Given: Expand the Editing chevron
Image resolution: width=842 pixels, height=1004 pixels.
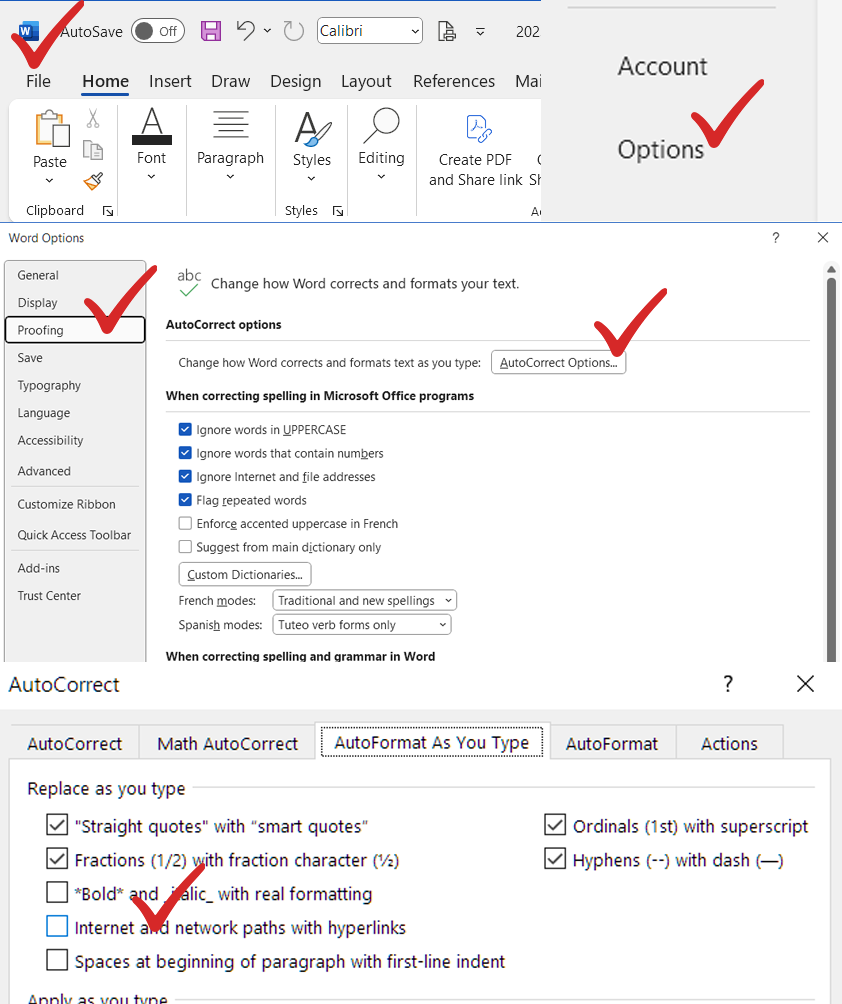Looking at the screenshot, I should tap(381, 177).
